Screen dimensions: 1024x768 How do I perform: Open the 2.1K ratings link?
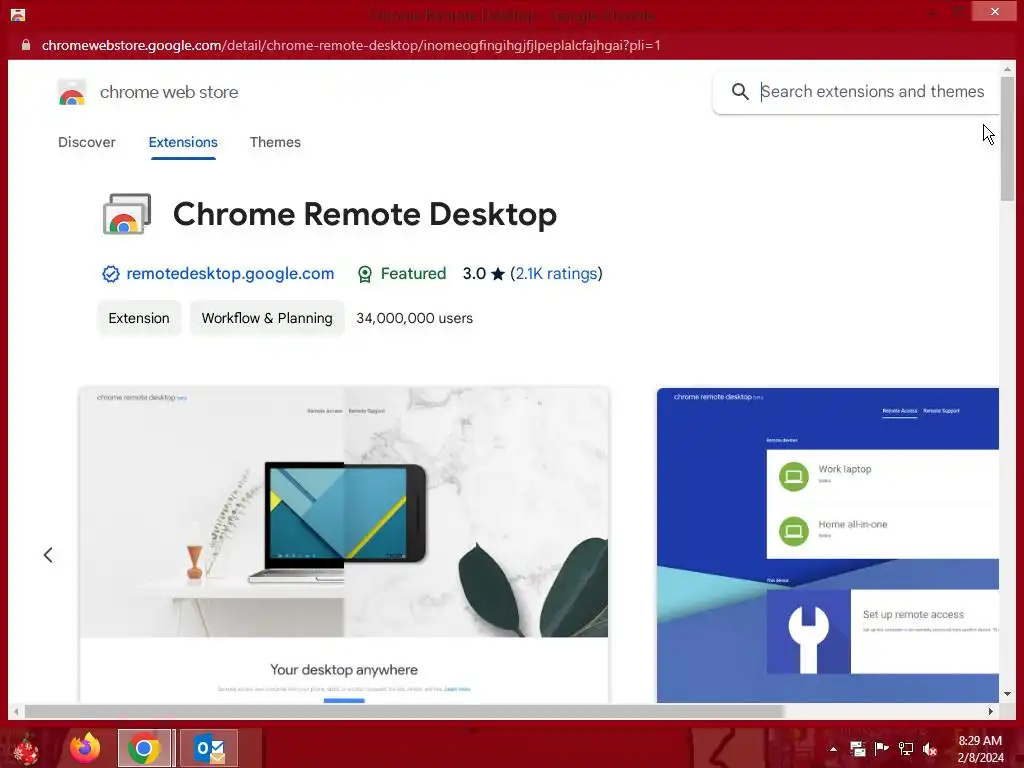click(x=556, y=274)
